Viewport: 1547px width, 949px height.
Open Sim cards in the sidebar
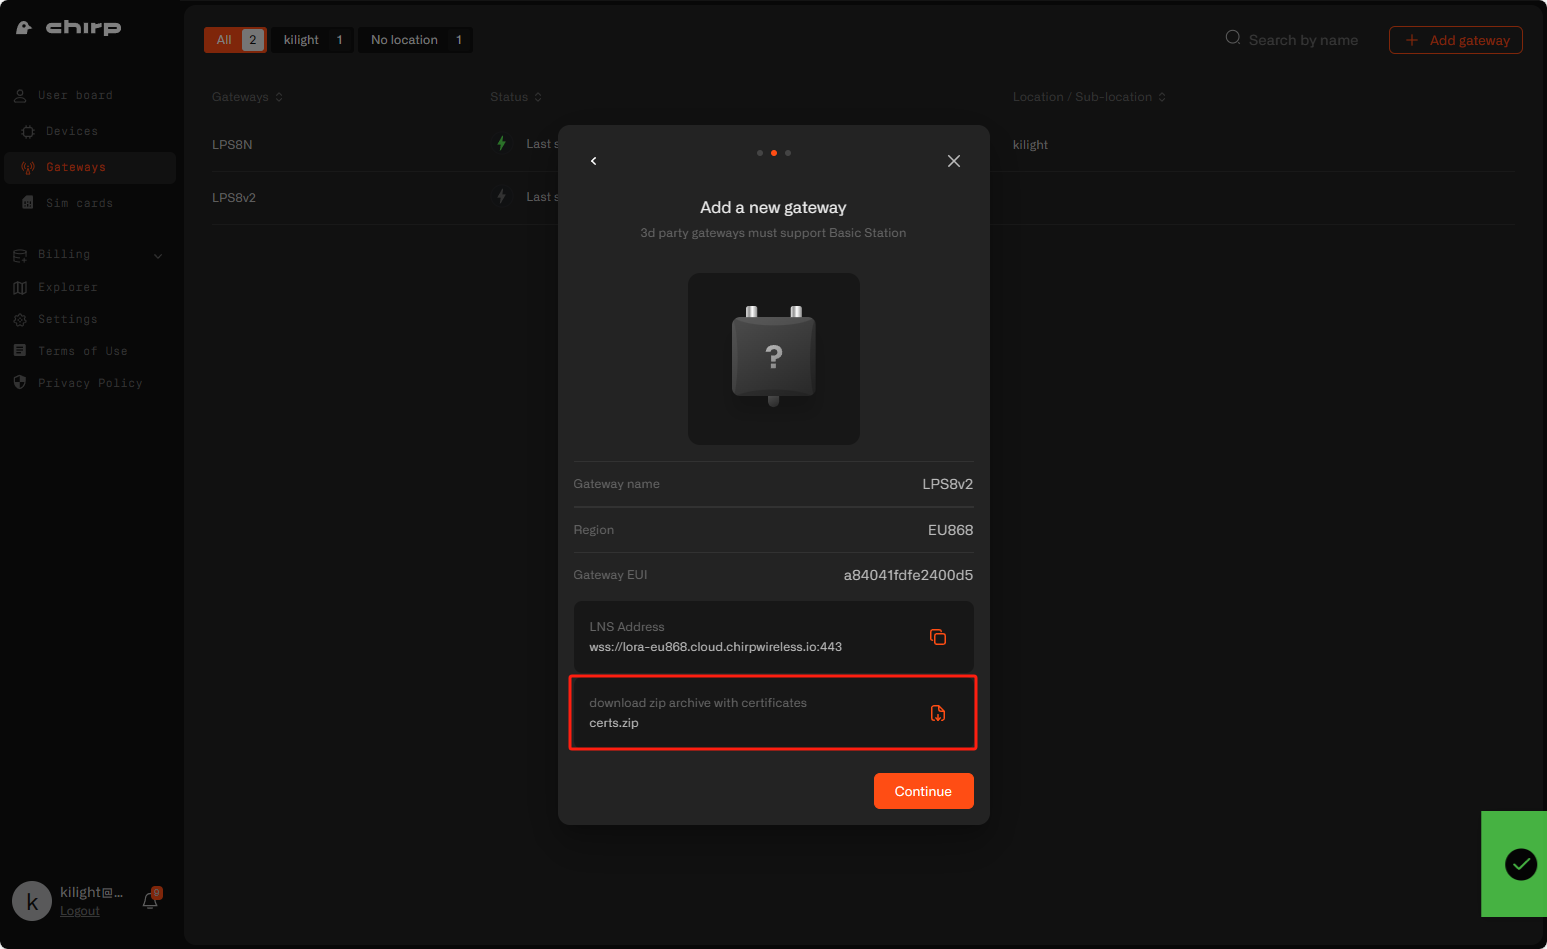[79, 203]
